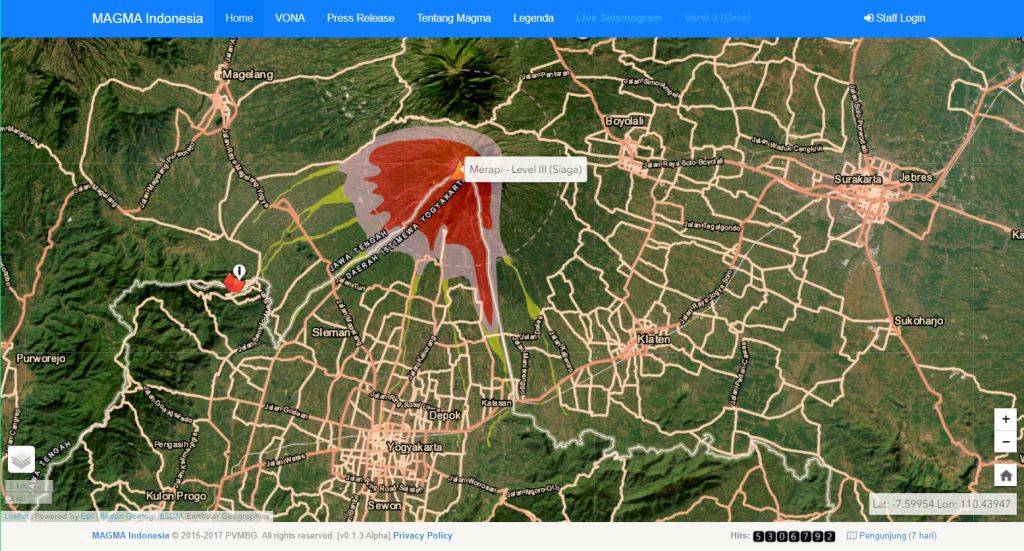Click the MAGMA Indonesia footer link
Image resolution: width=1024 pixels, height=551 pixels.
[130, 536]
